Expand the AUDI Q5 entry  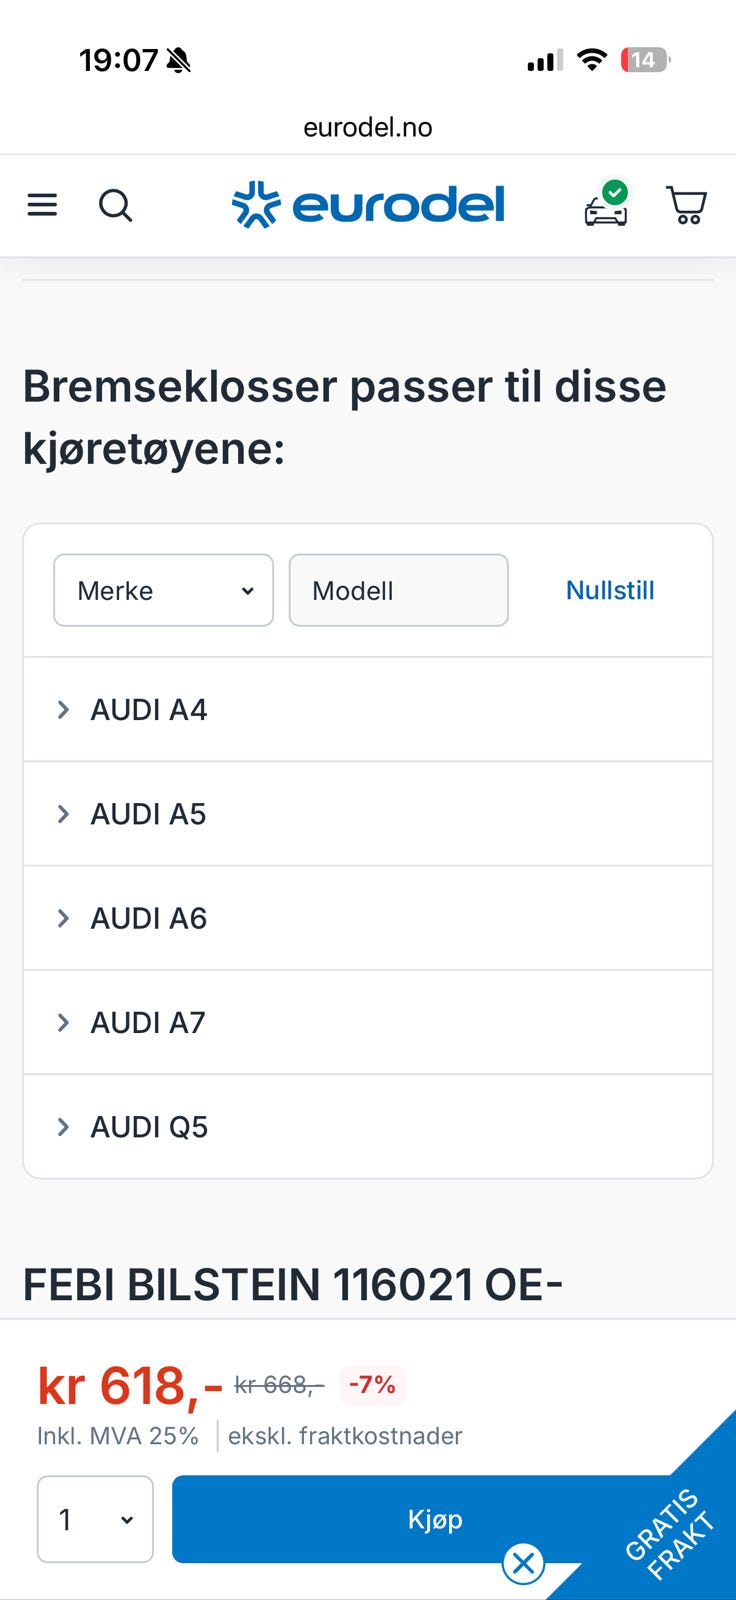[148, 1127]
